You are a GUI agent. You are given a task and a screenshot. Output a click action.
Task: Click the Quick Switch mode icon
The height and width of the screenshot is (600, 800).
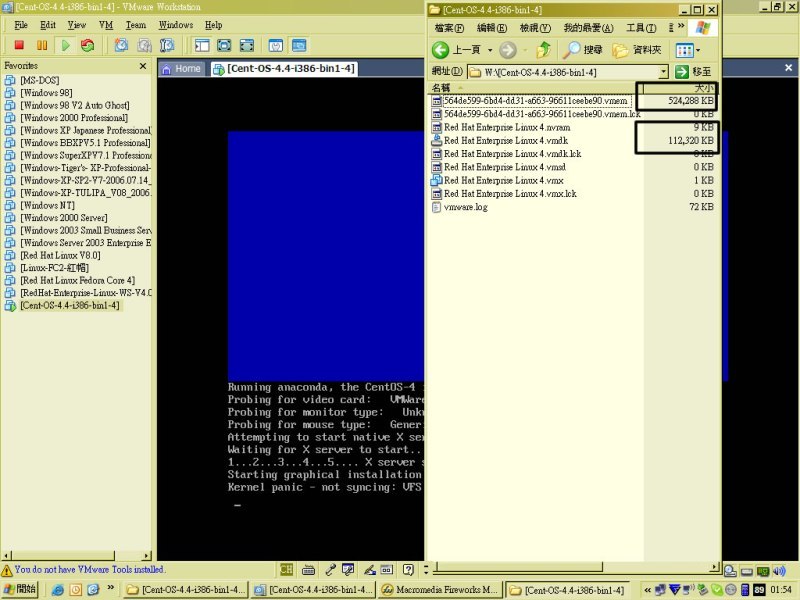coord(224,45)
